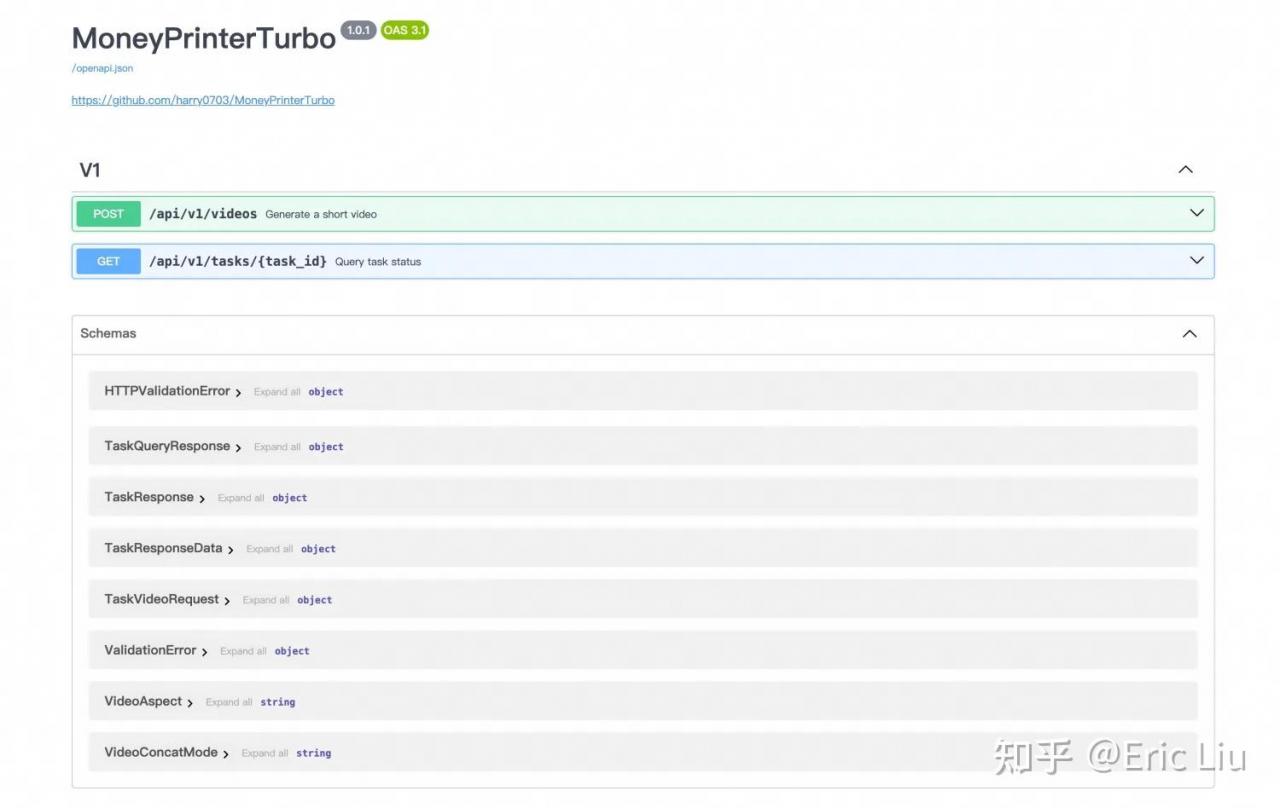1280x808 pixels.
Task: Click Expand all for TaskResponseData
Action: [x=270, y=549]
